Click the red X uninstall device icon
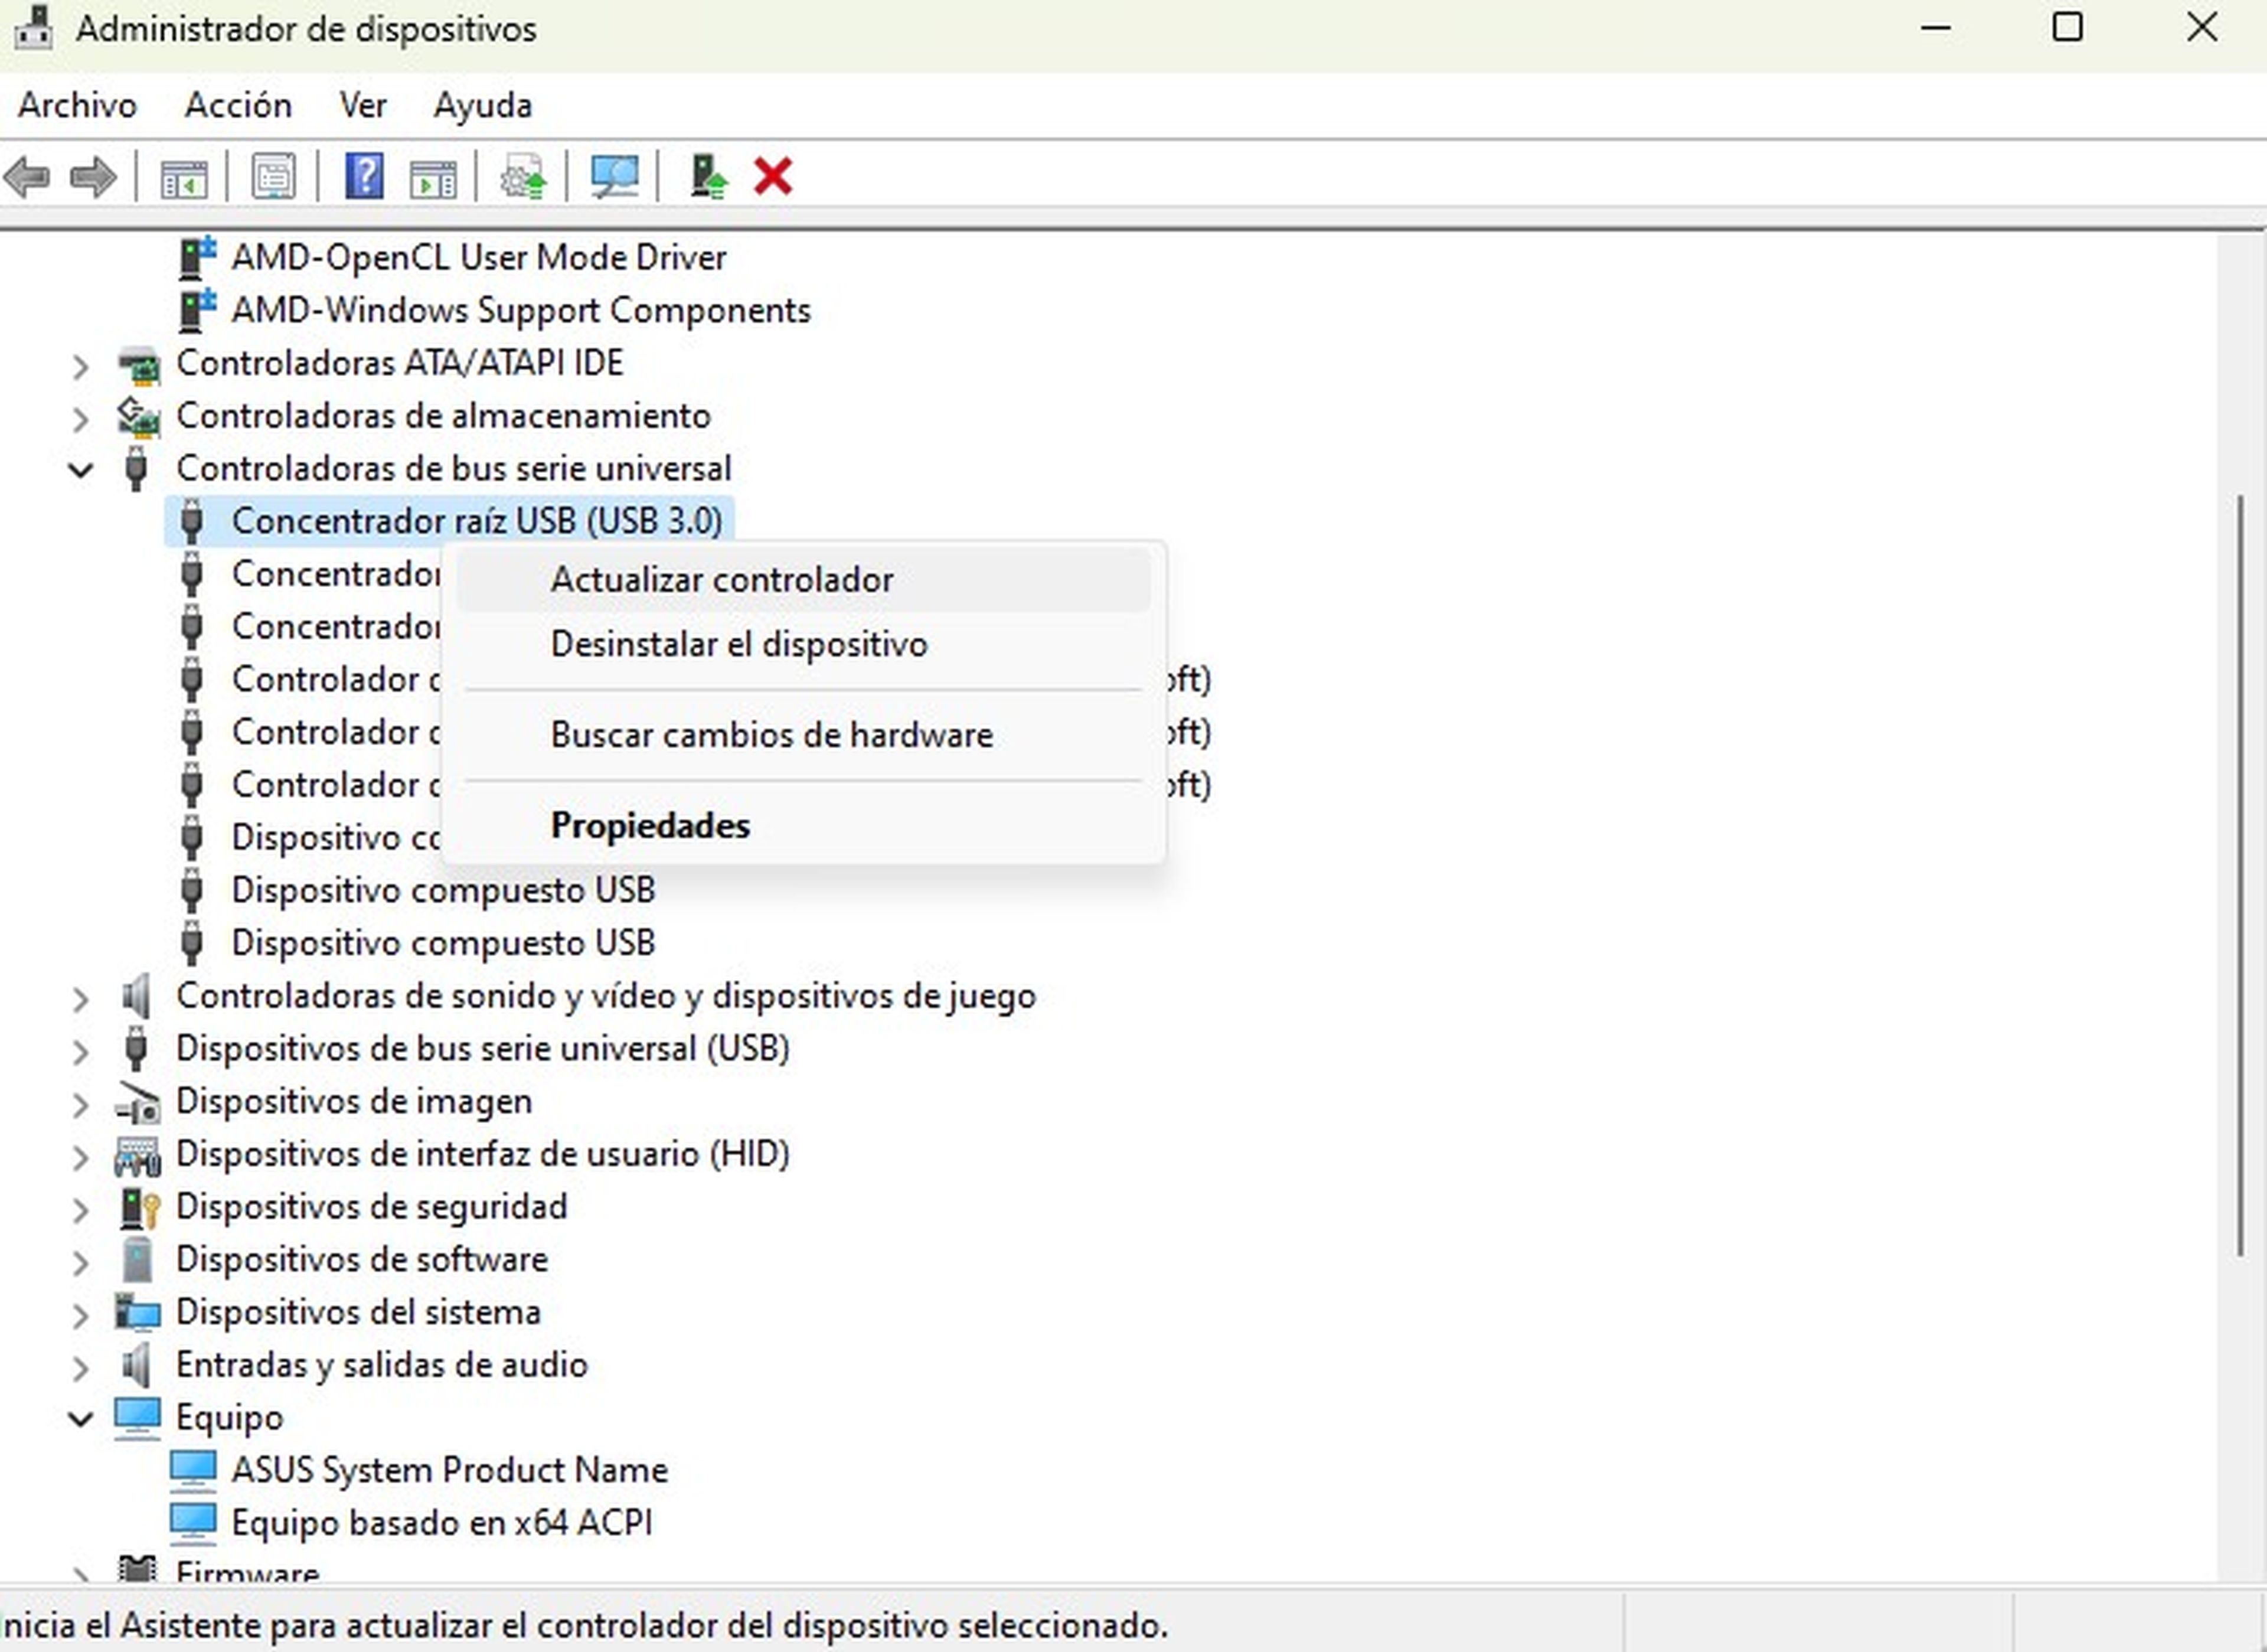Screen dimensions: 2267x1652 (773, 178)
